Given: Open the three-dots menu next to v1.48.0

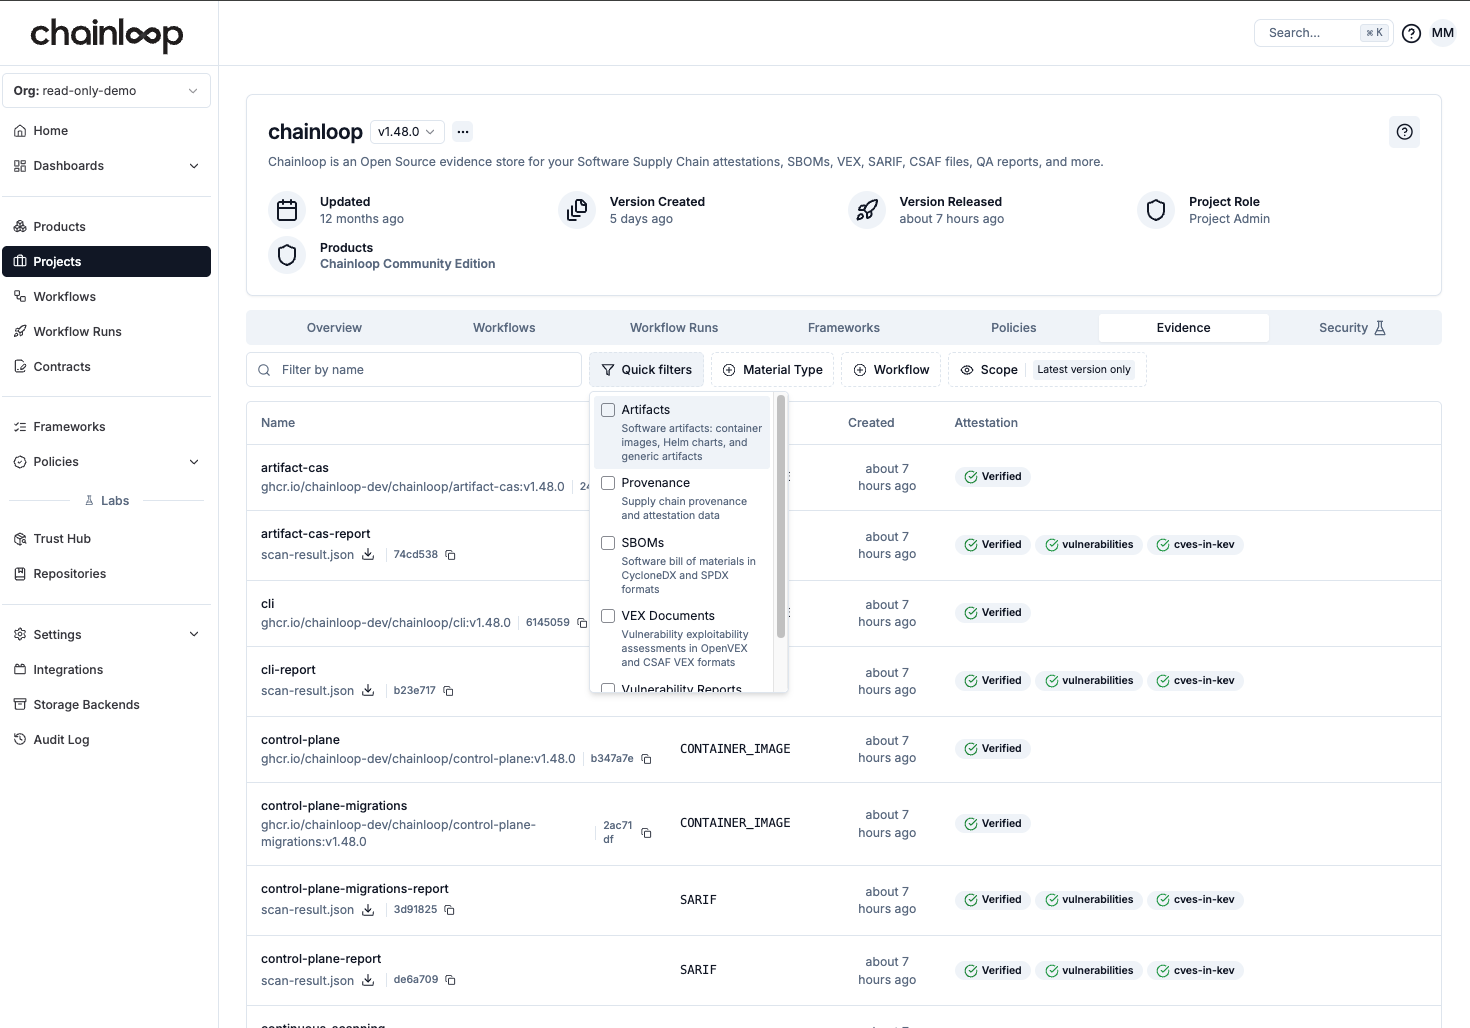Looking at the screenshot, I should (x=462, y=131).
